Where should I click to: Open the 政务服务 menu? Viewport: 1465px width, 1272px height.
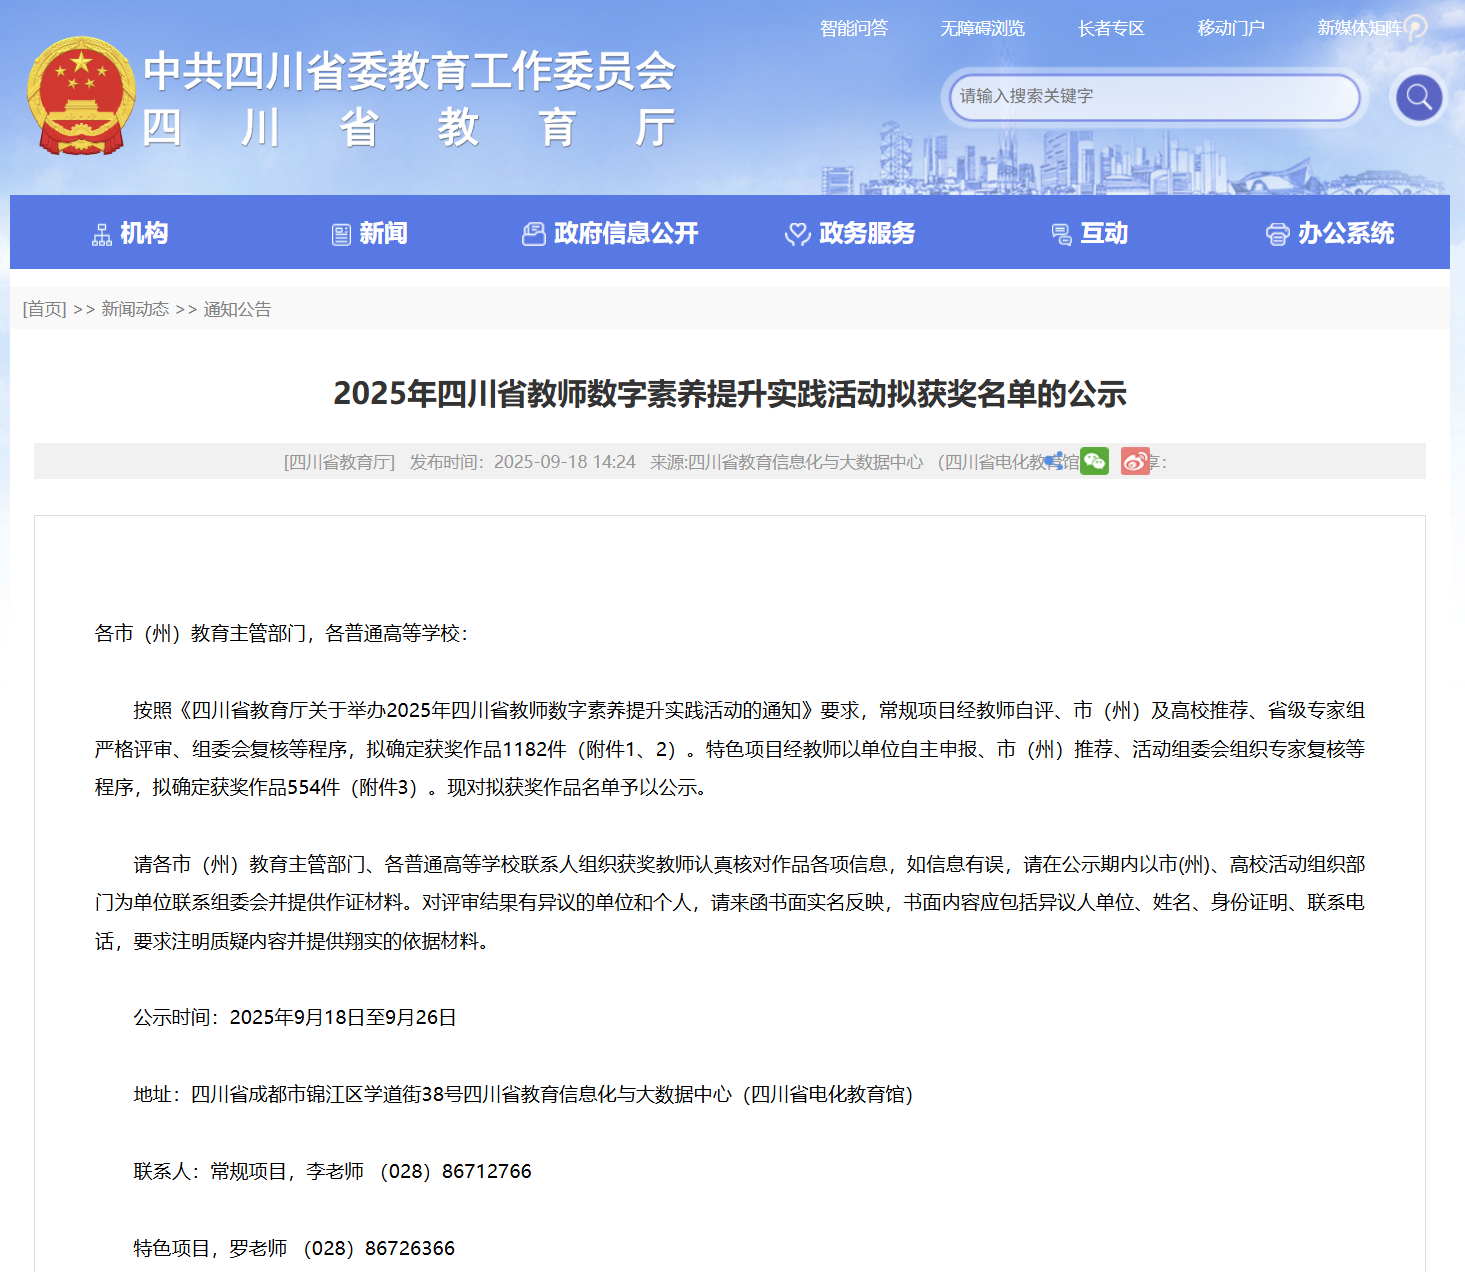click(x=851, y=234)
